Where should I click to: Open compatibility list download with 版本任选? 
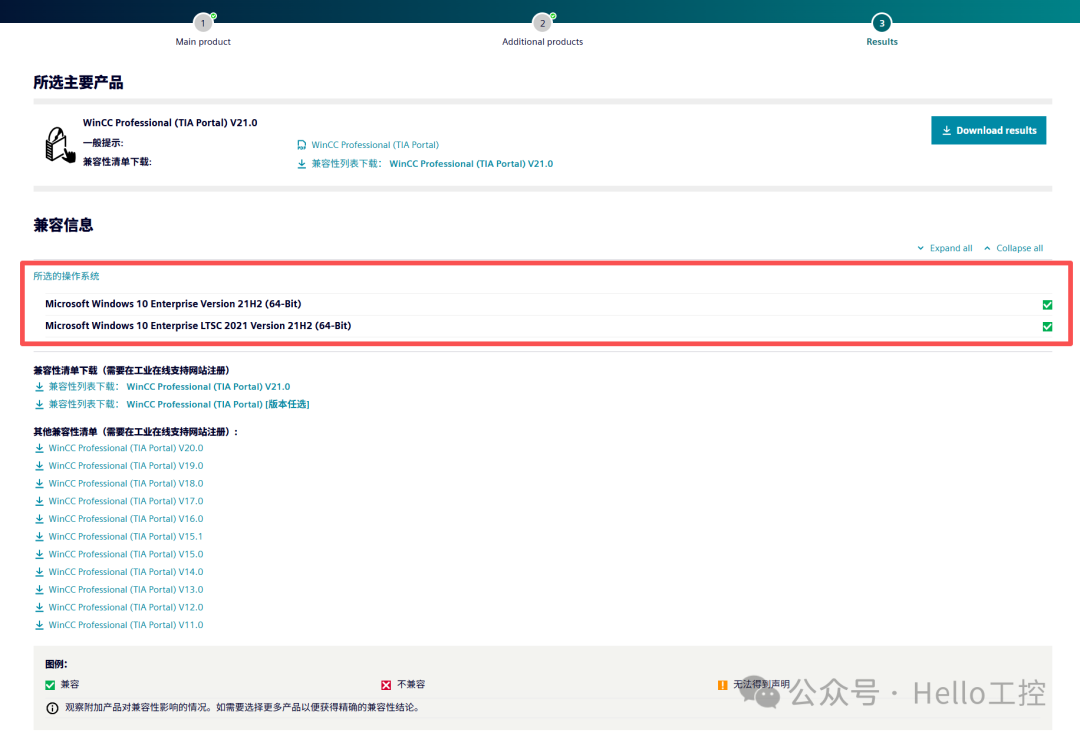178,404
